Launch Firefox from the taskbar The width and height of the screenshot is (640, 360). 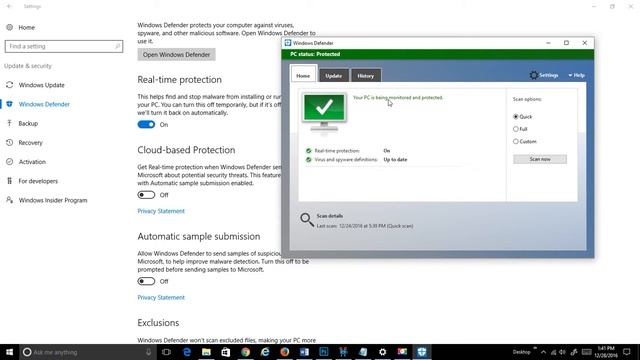pyautogui.click(x=284, y=352)
